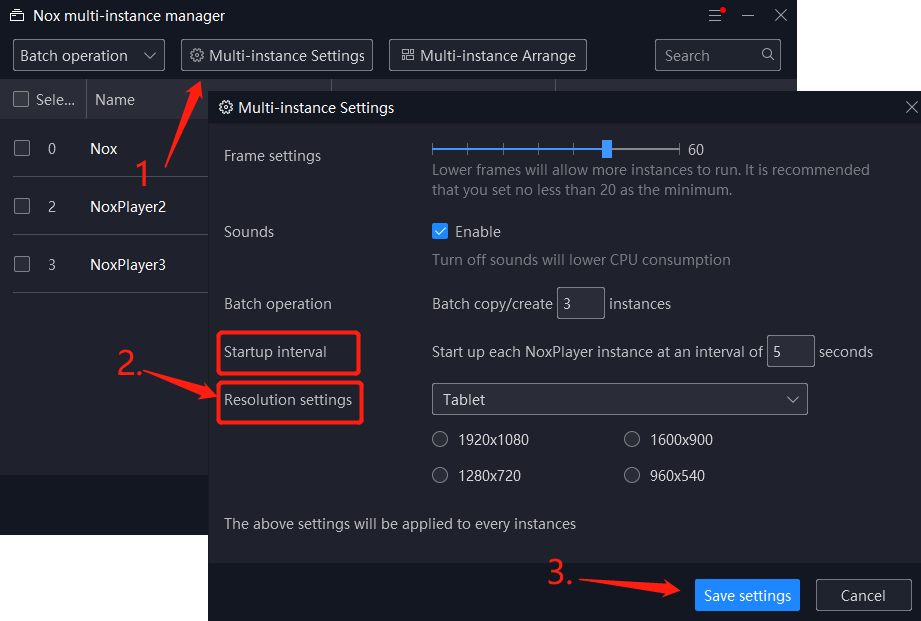Check the box for instance Nox
Screen dimensions: 921x621
coord(22,148)
